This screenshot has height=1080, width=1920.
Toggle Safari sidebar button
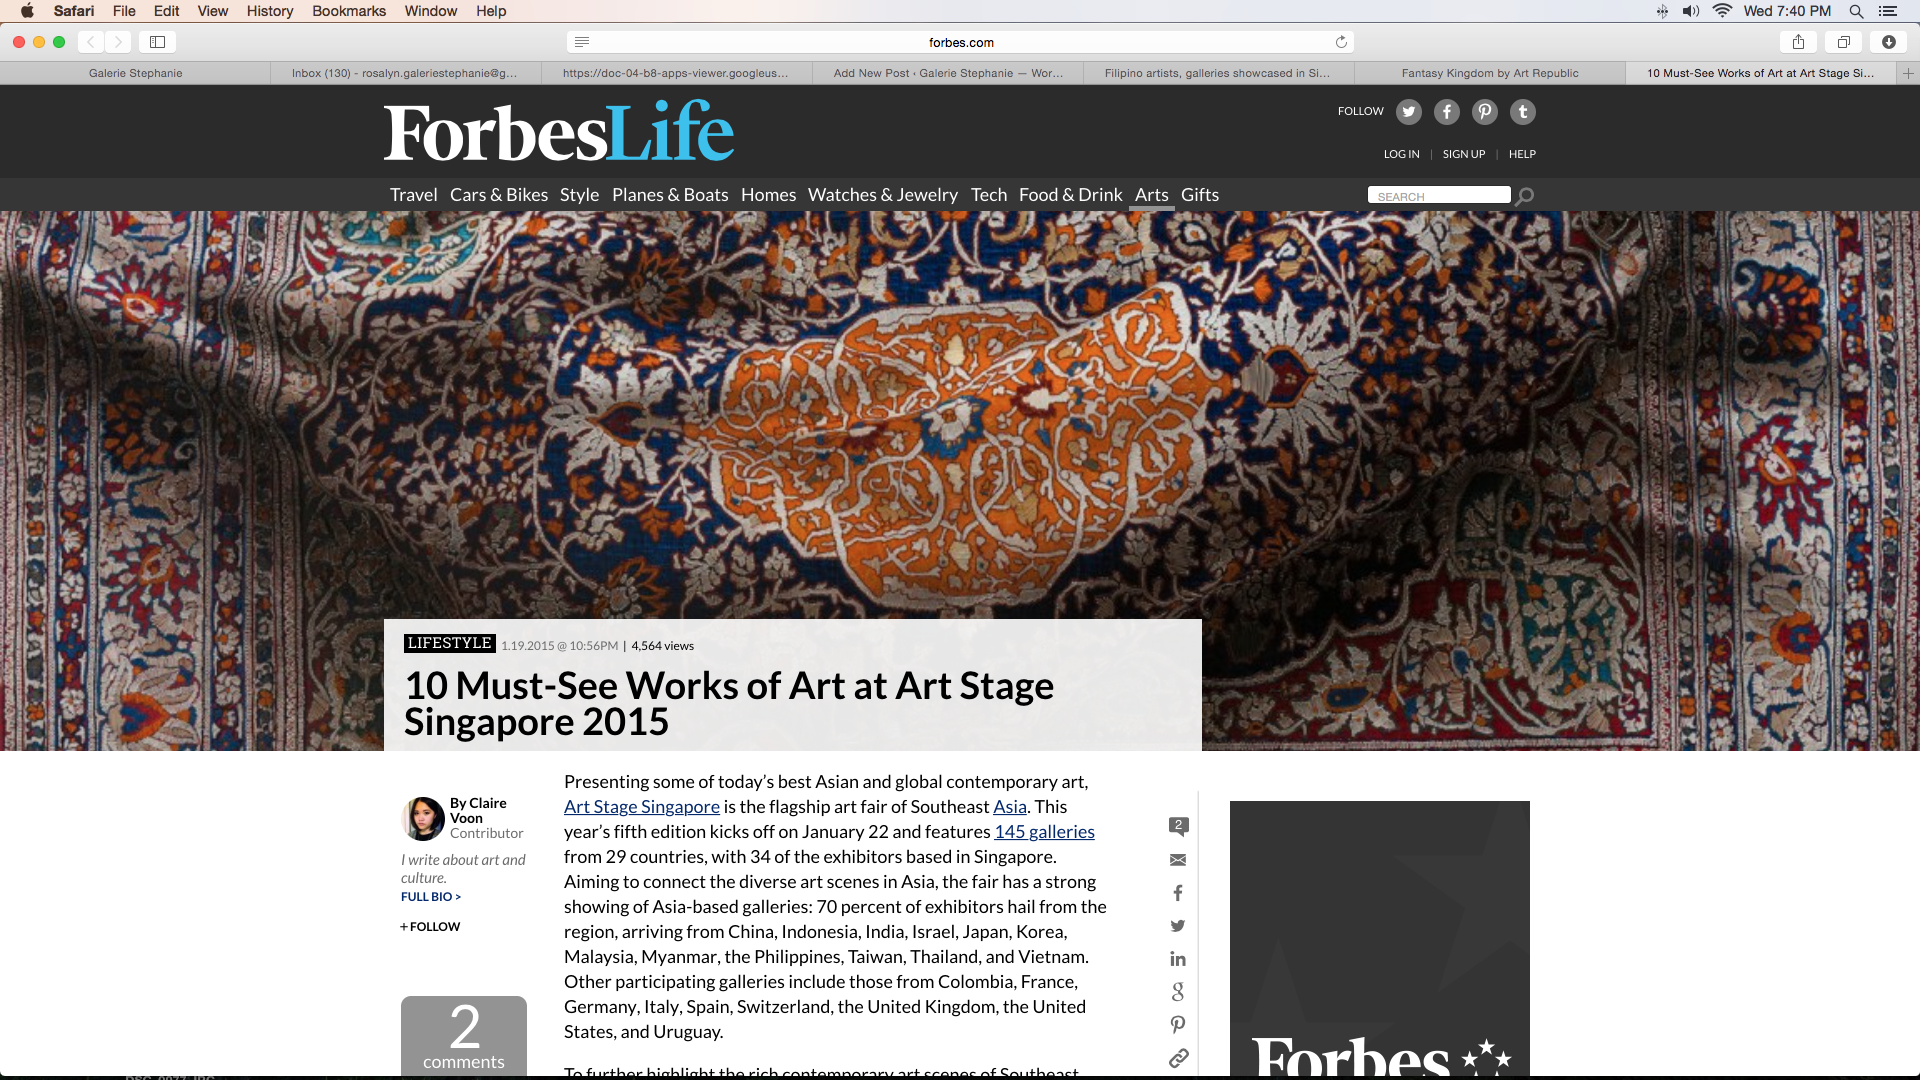click(x=157, y=42)
